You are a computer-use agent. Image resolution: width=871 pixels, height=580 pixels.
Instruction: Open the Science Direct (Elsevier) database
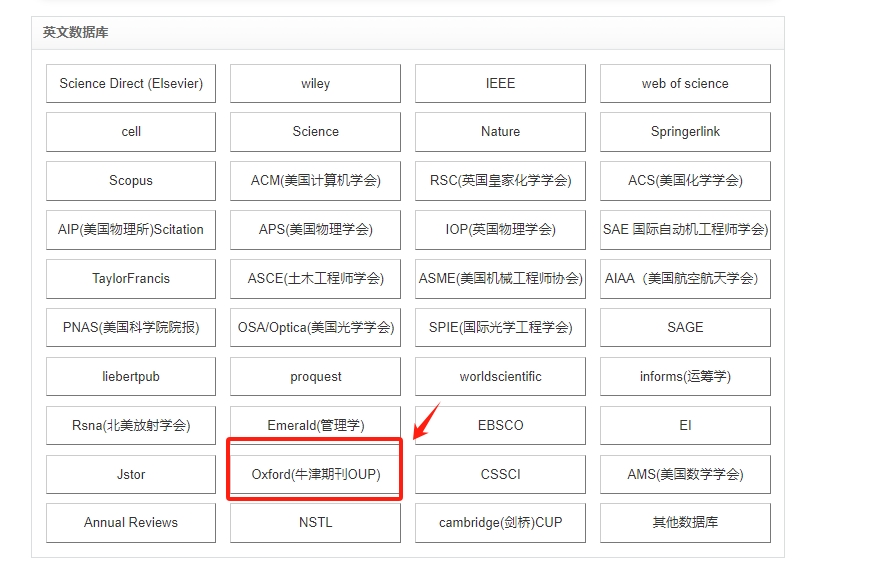click(x=131, y=83)
